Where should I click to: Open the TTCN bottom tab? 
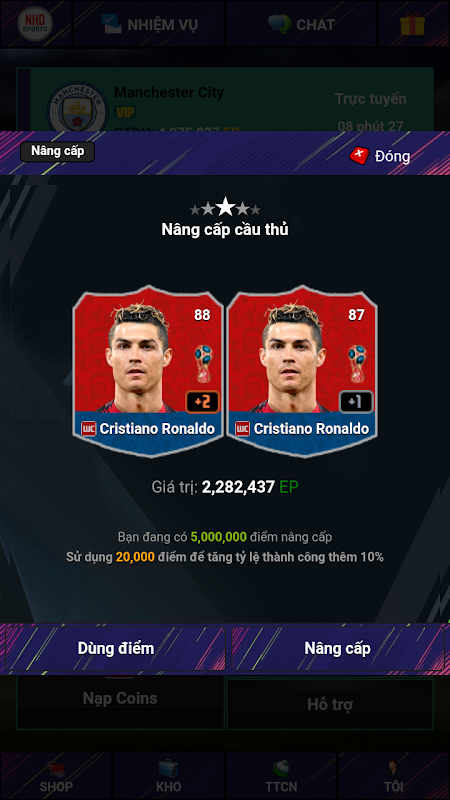point(281,776)
